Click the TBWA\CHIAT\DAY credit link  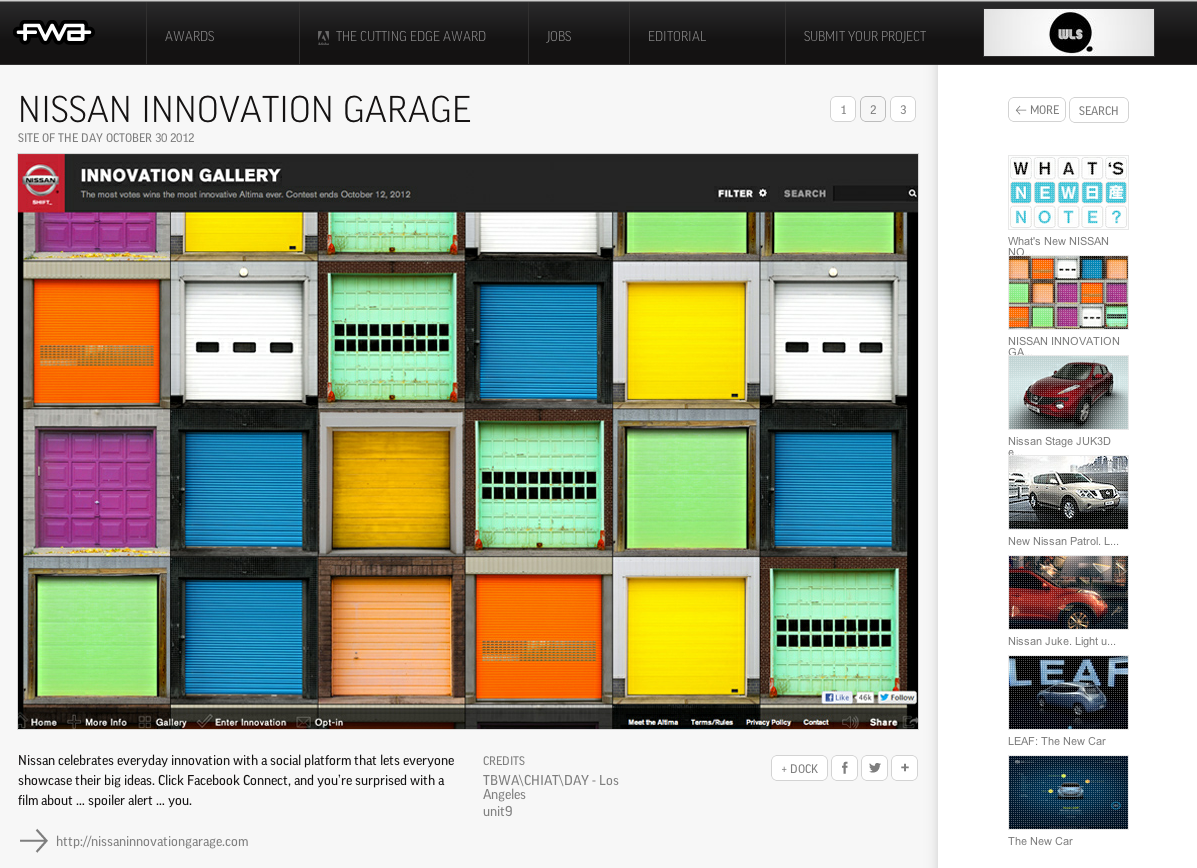[550, 787]
